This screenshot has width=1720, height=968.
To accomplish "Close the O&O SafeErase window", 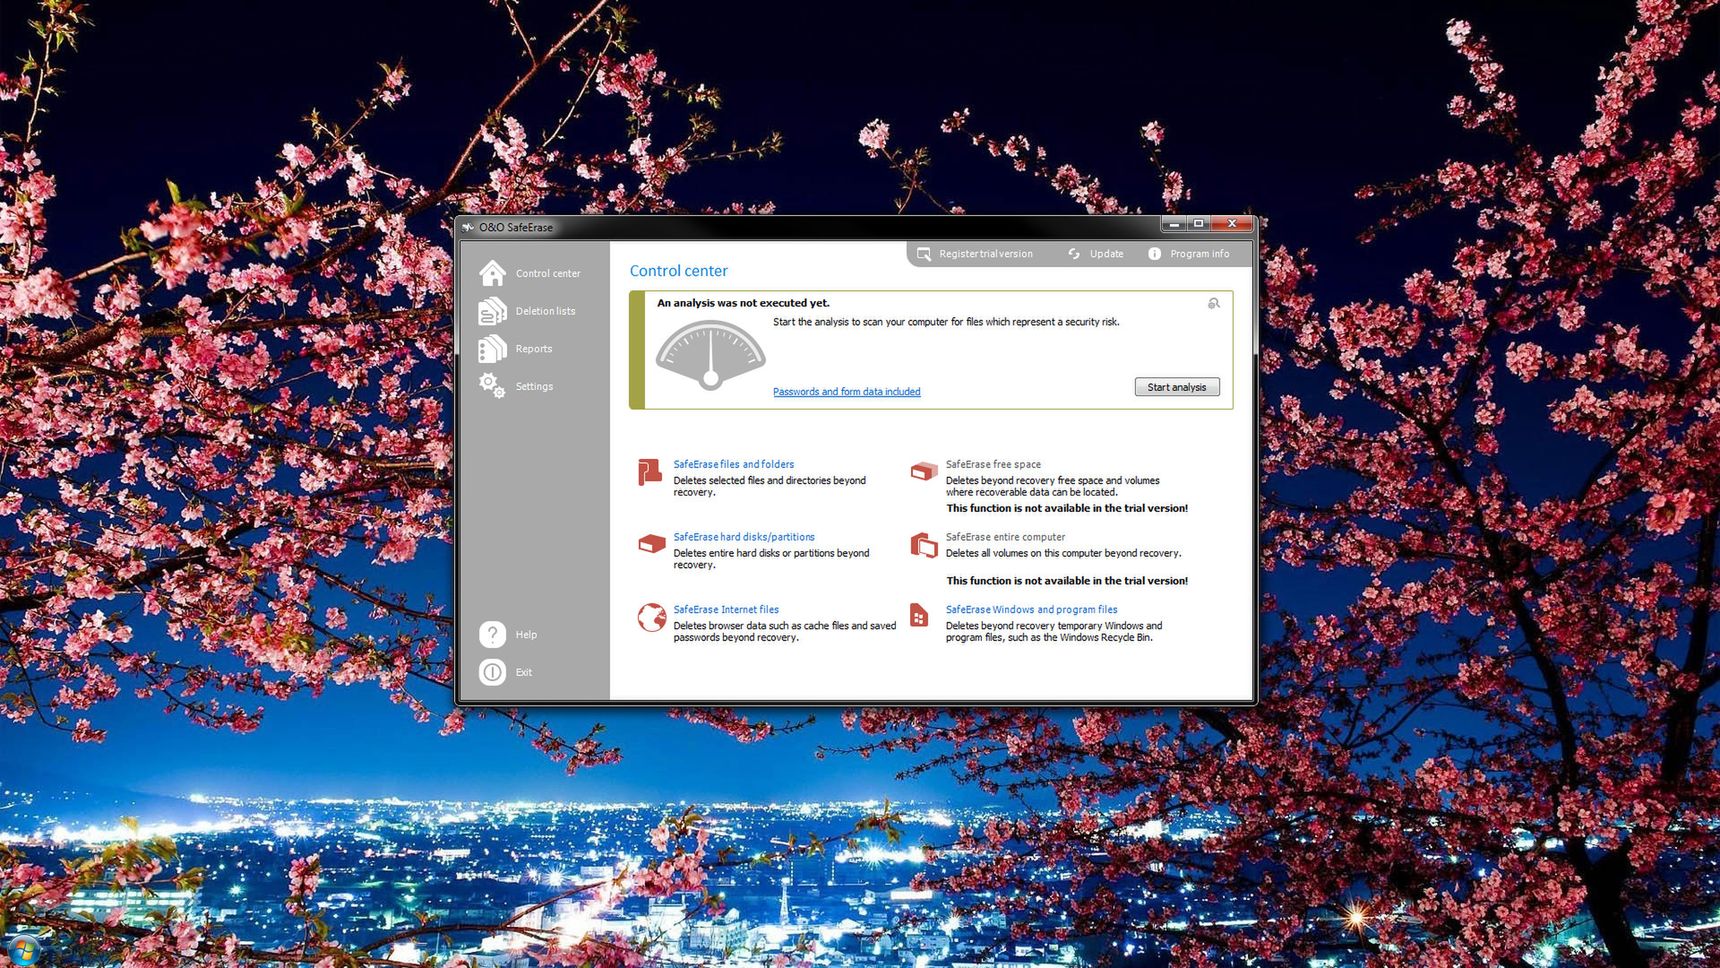I will tap(1232, 224).
